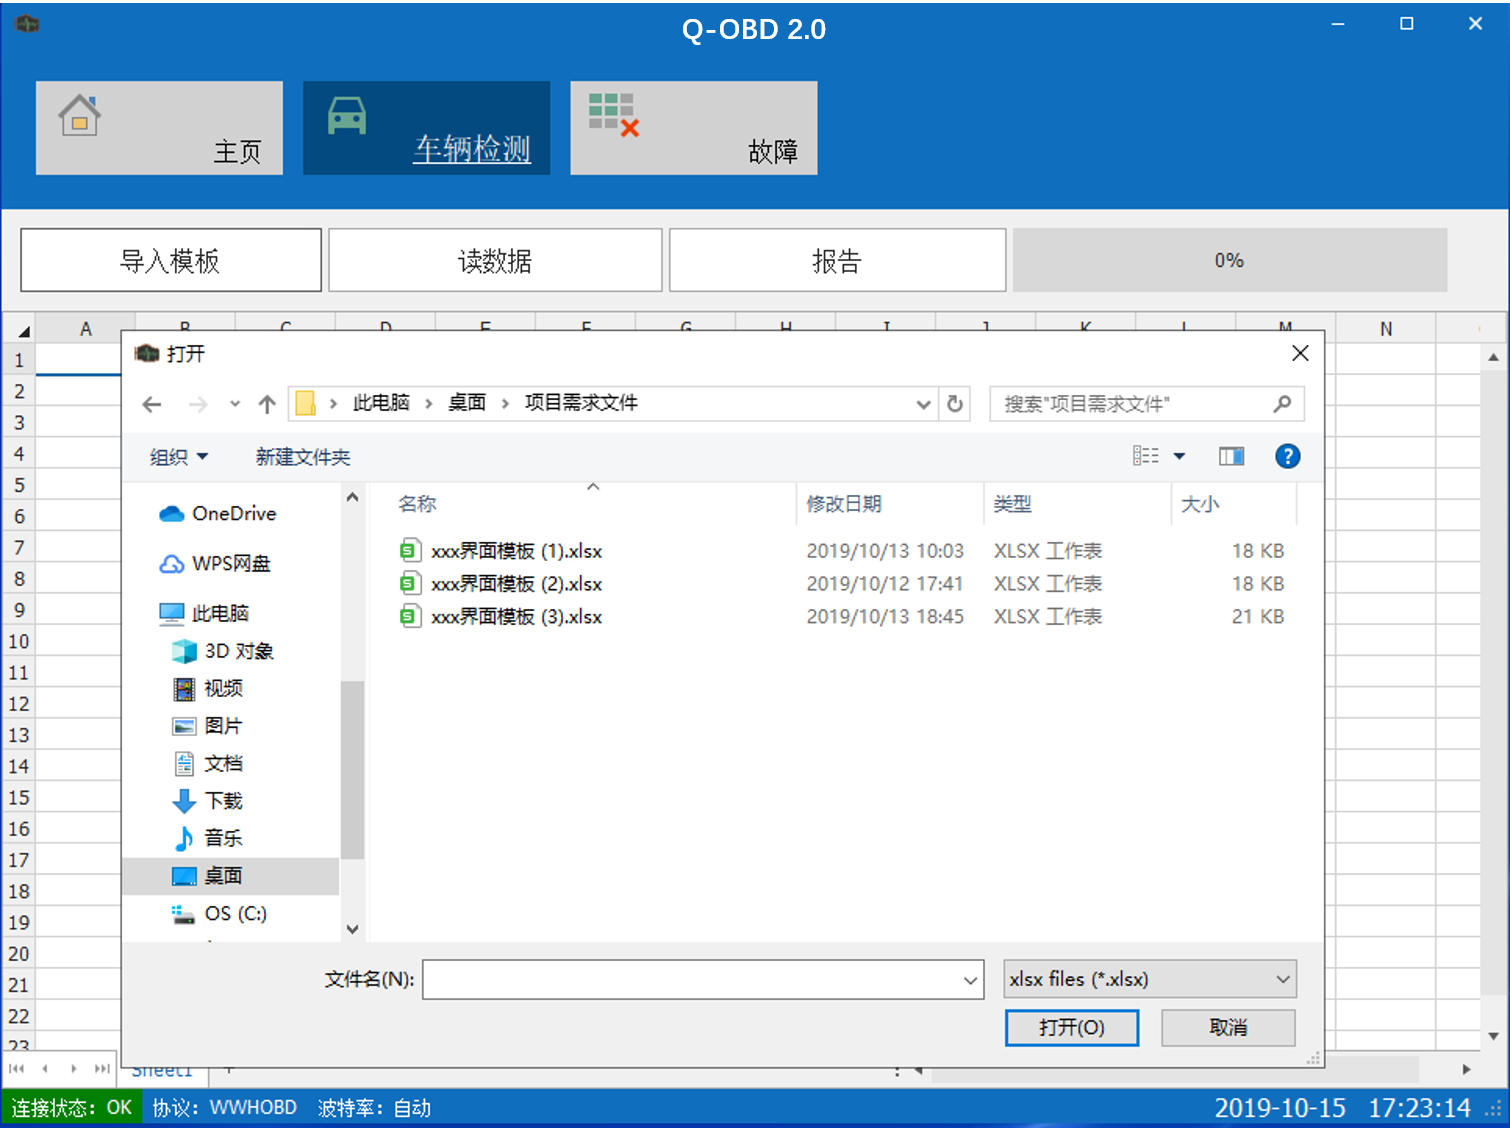Expand the 文件名 dropdown arrow

[x=970, y=980]
